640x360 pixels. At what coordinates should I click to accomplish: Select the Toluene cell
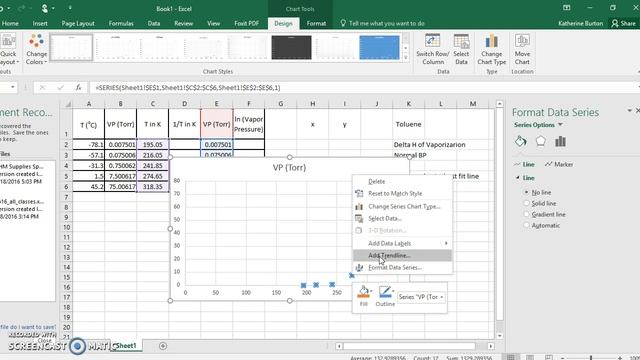[409, 124]
